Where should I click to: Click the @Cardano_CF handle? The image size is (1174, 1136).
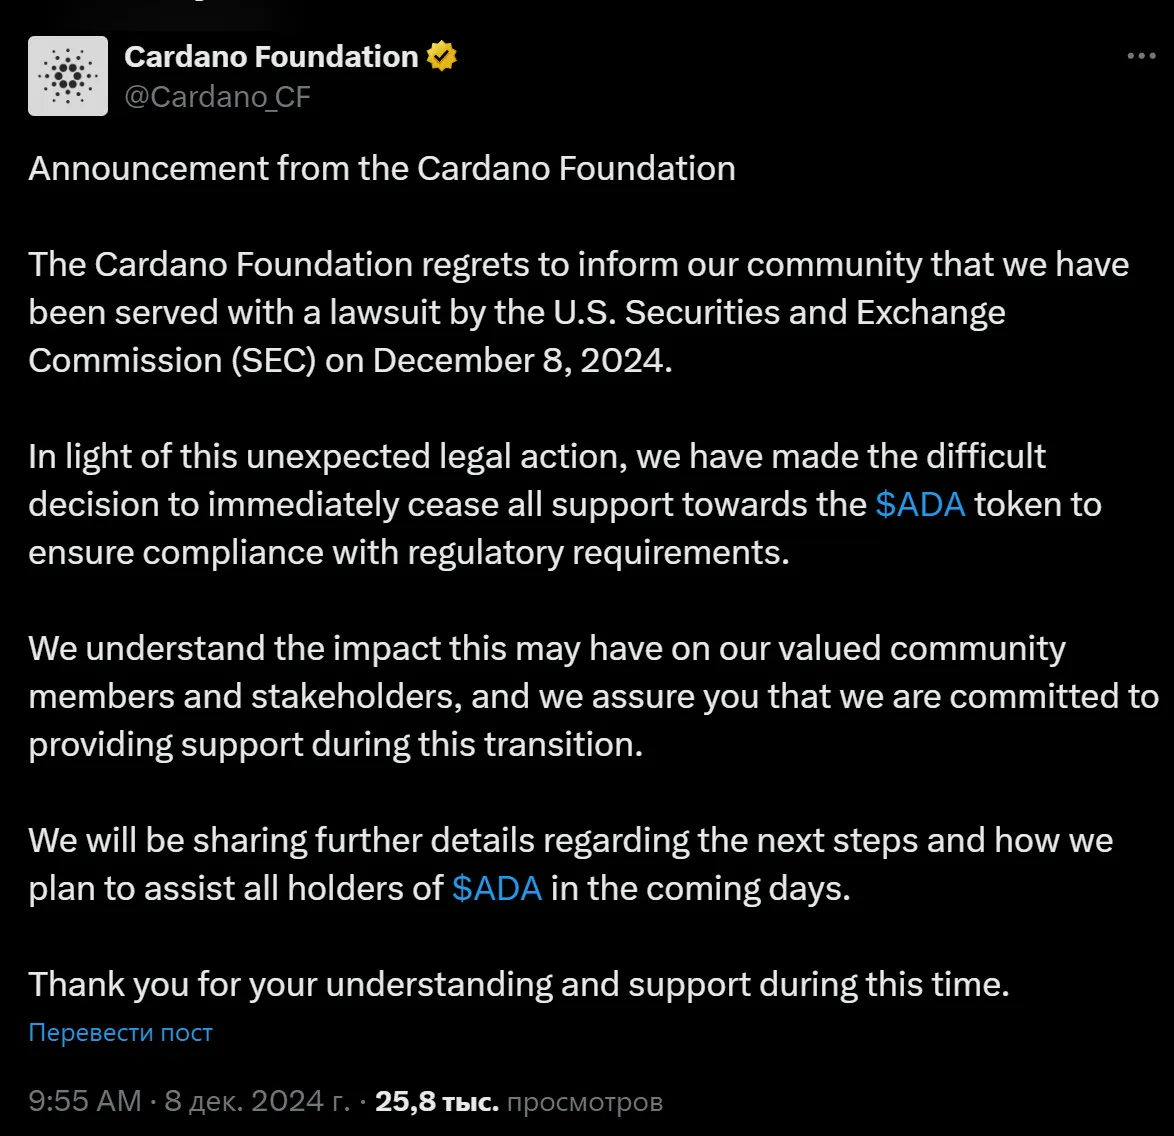click(x=217, y=97)
